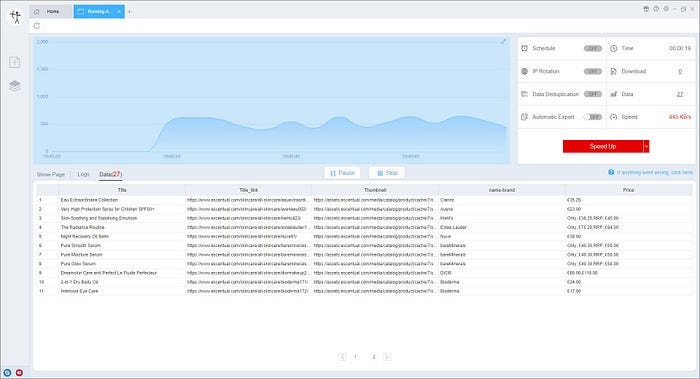Click the 'If anything went wrong' link
The width and height of the screenshot is (700, 379).
tap(655, 172)
